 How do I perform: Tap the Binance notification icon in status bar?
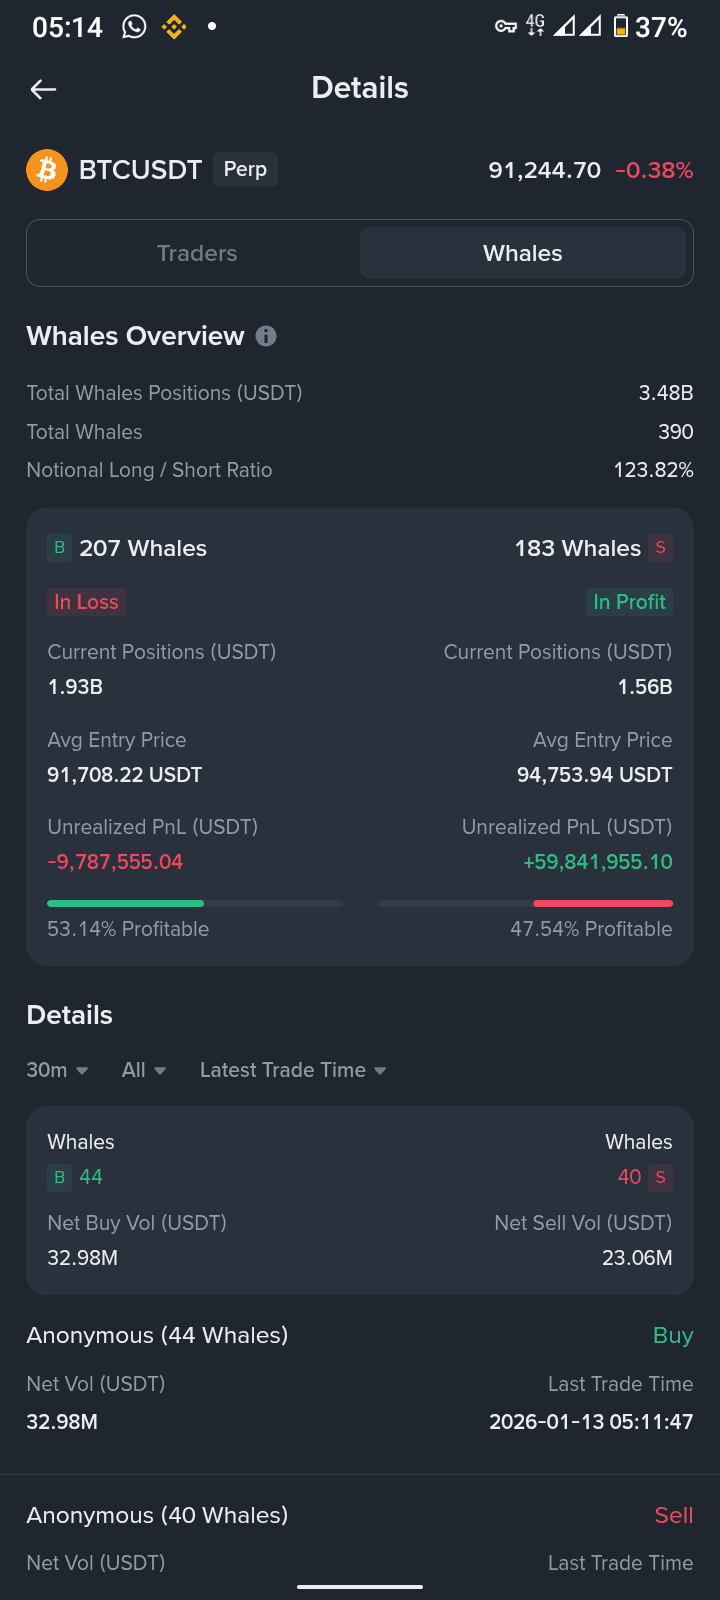point(174,27)
